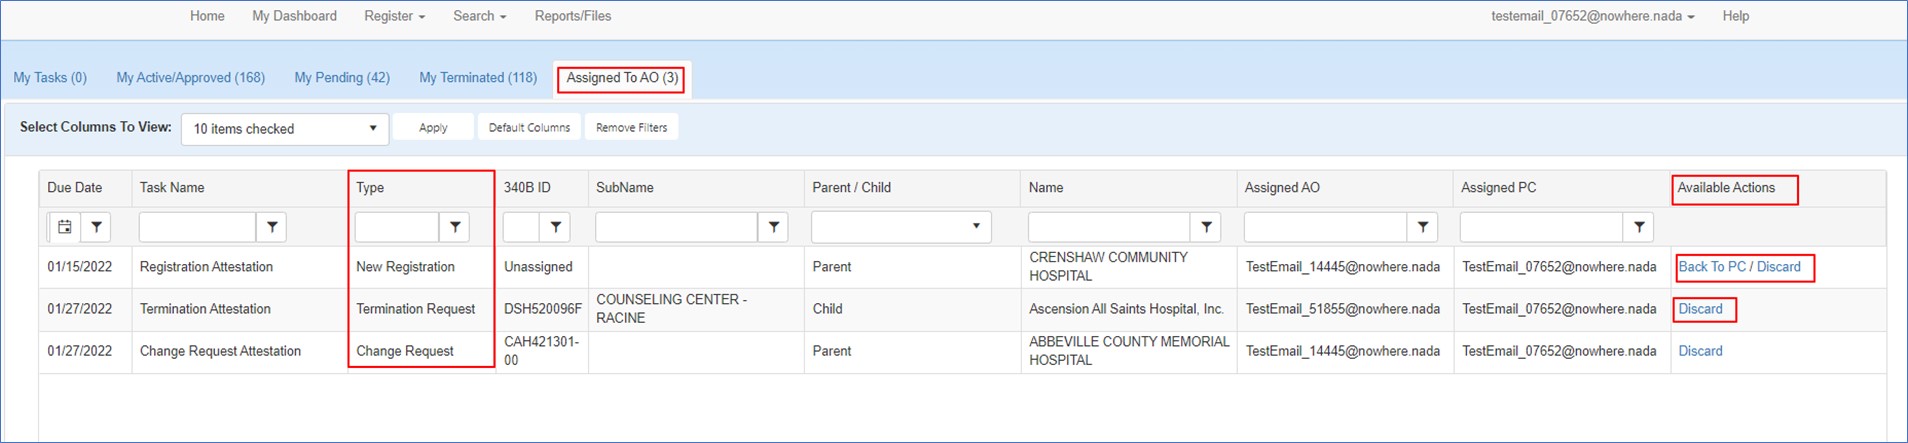This screenshot has height=443, width=1908.
Task: Click the Due Date column filter icon
Action: 96,227
